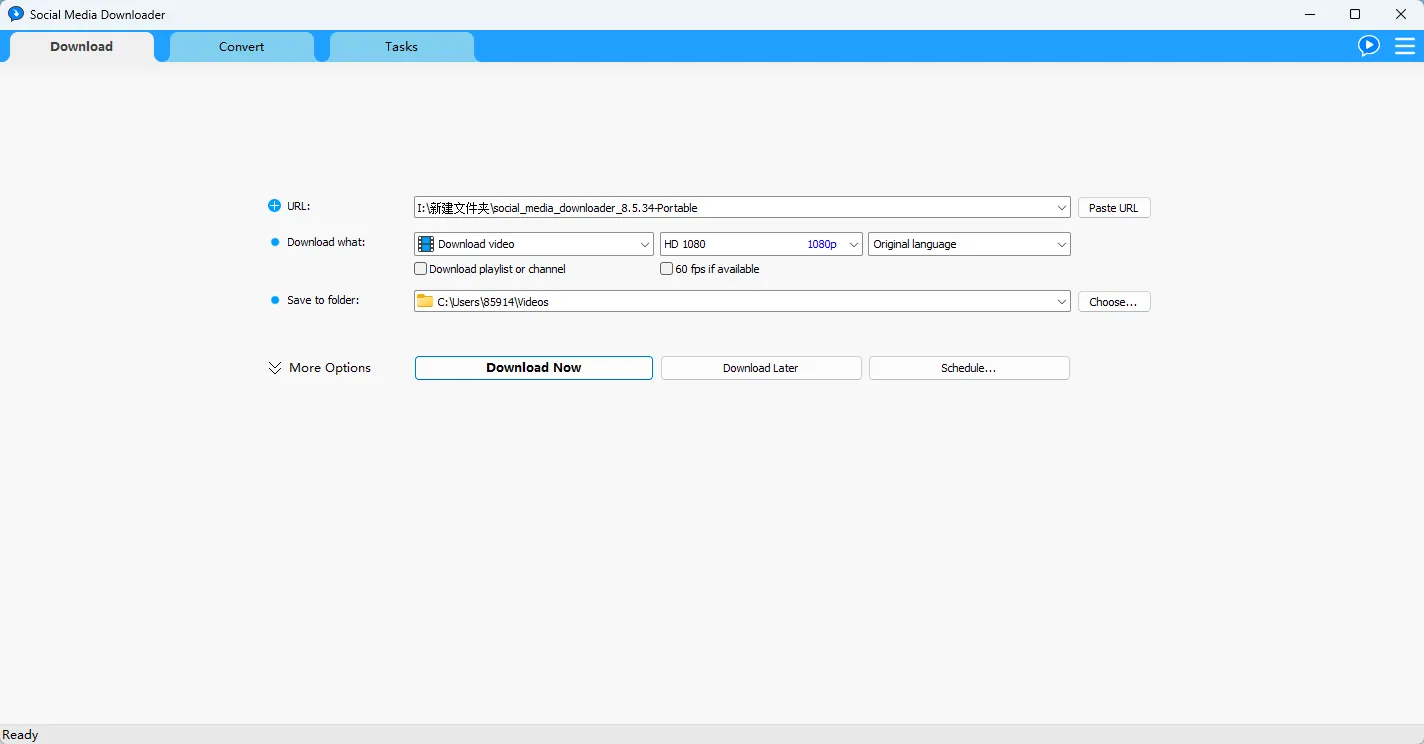The image size is (1424, 744).
Task: Open the hamburger menu icon
Action: pyautogui.click(x=1404, y=46)
